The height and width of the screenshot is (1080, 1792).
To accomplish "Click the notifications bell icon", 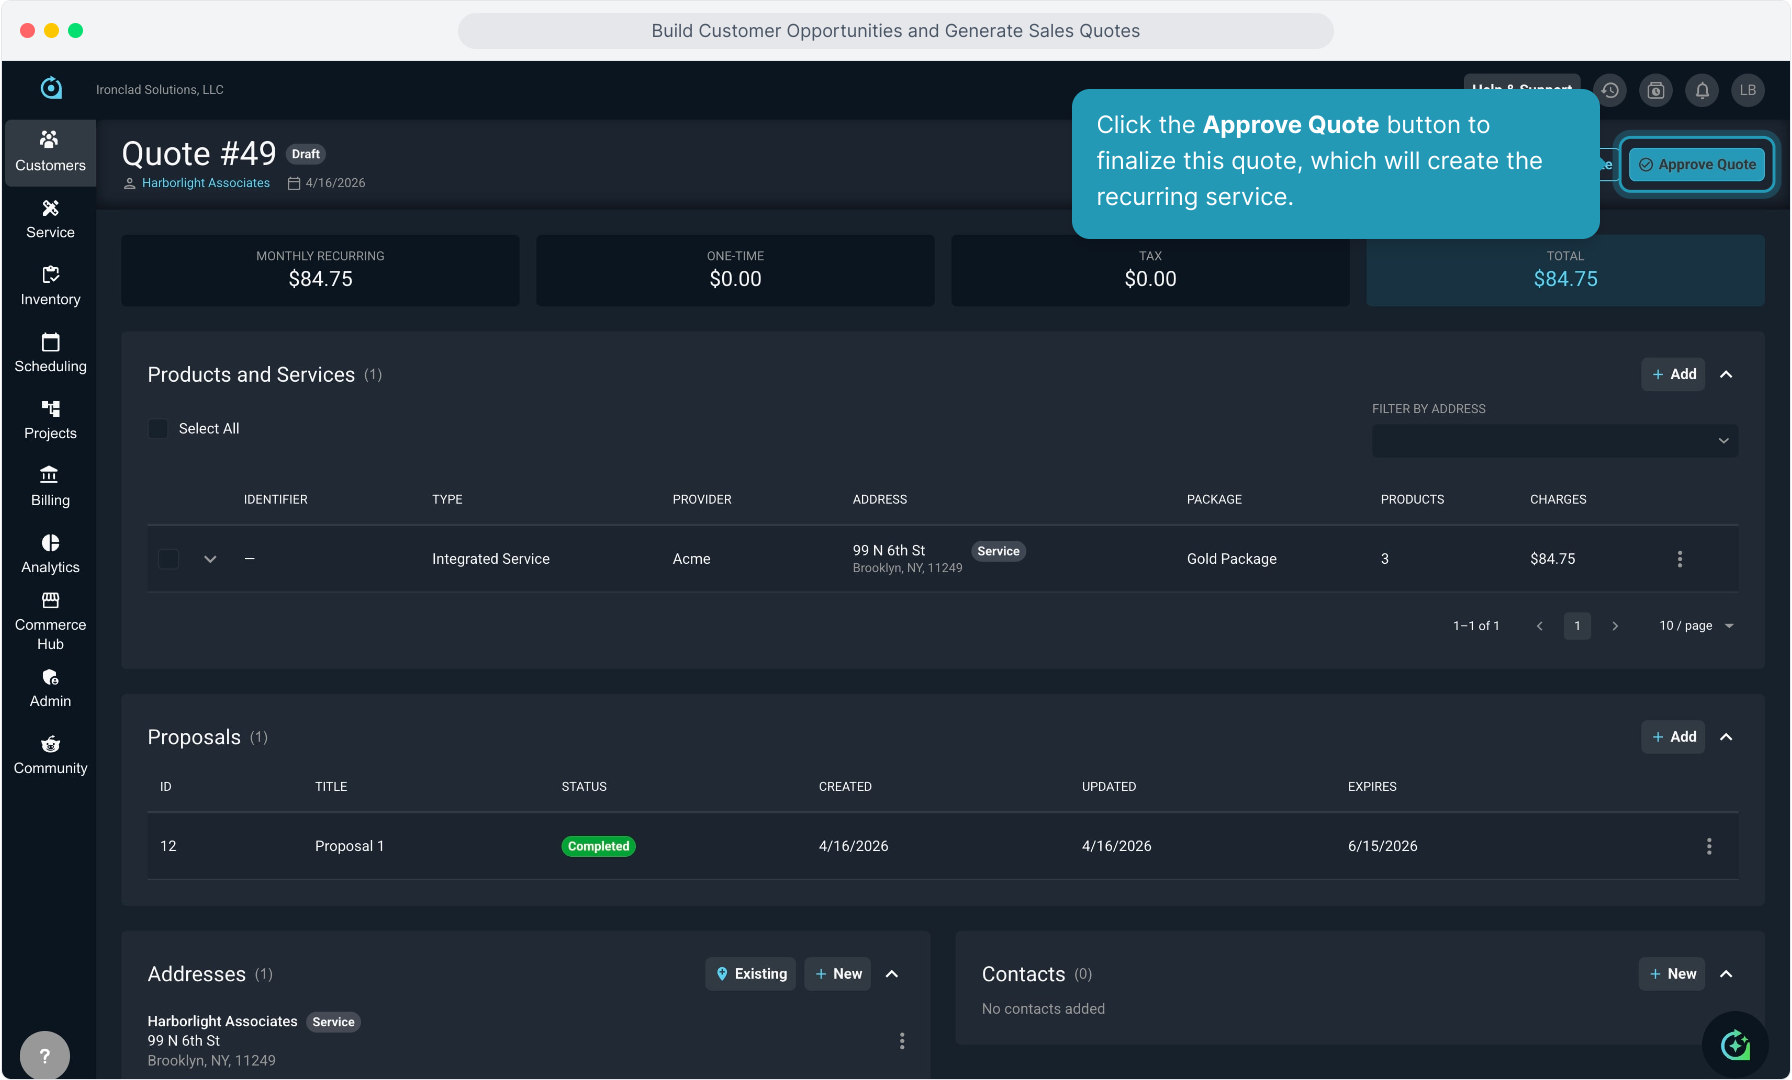I will click(1702, 90).
